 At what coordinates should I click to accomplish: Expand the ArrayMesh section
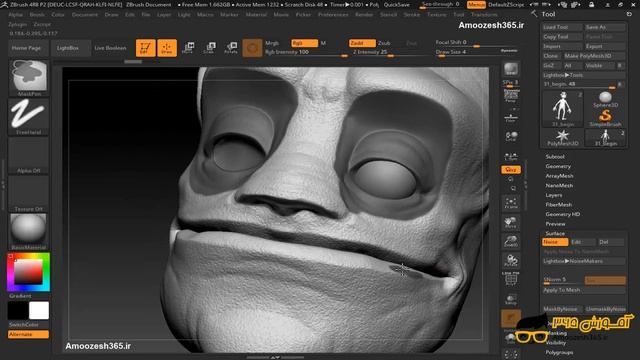pos(559,176)
